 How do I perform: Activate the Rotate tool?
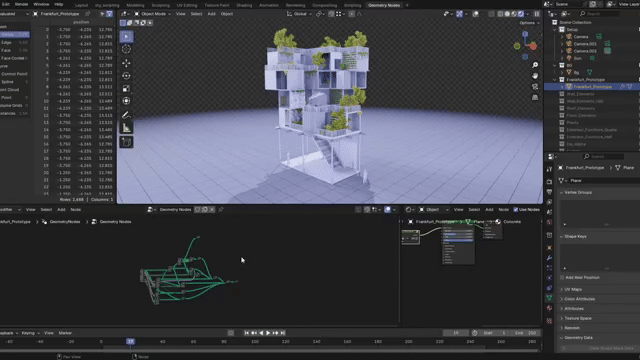pyautogui.click(x=126, y=76)
